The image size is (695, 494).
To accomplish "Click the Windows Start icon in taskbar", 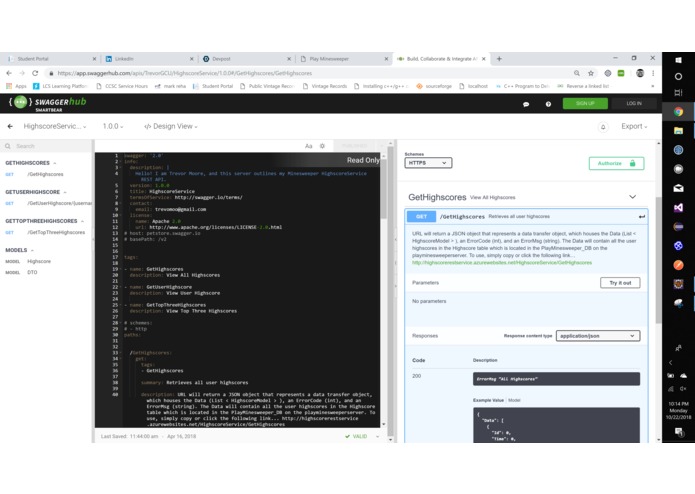I will (678, 60).
